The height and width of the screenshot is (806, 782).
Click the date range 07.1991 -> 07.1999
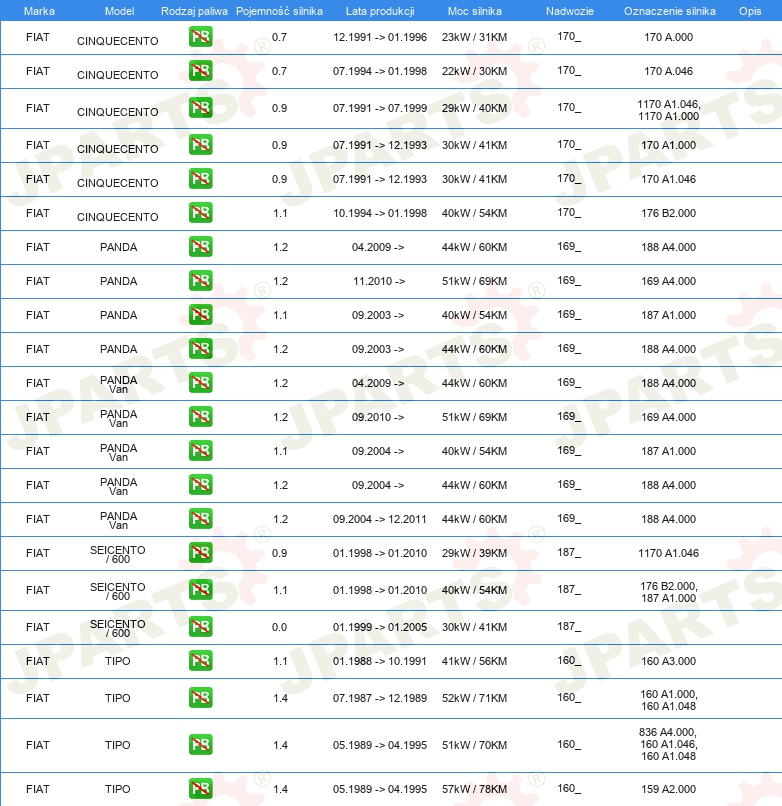point(380,108)
